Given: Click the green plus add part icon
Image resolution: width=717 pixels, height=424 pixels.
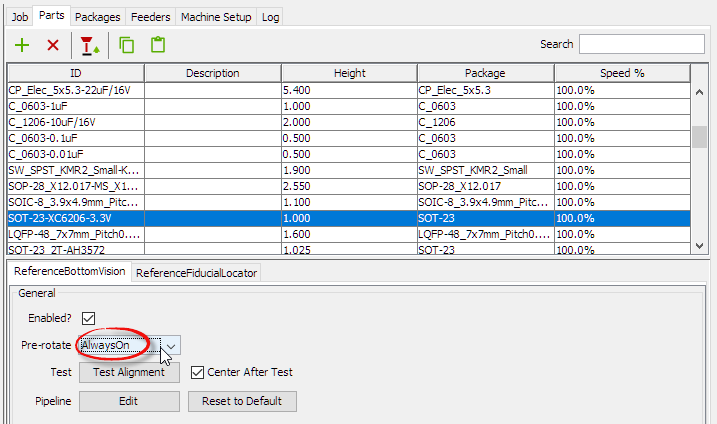Looking at the screenshot, I should click(x=22, y=45).
